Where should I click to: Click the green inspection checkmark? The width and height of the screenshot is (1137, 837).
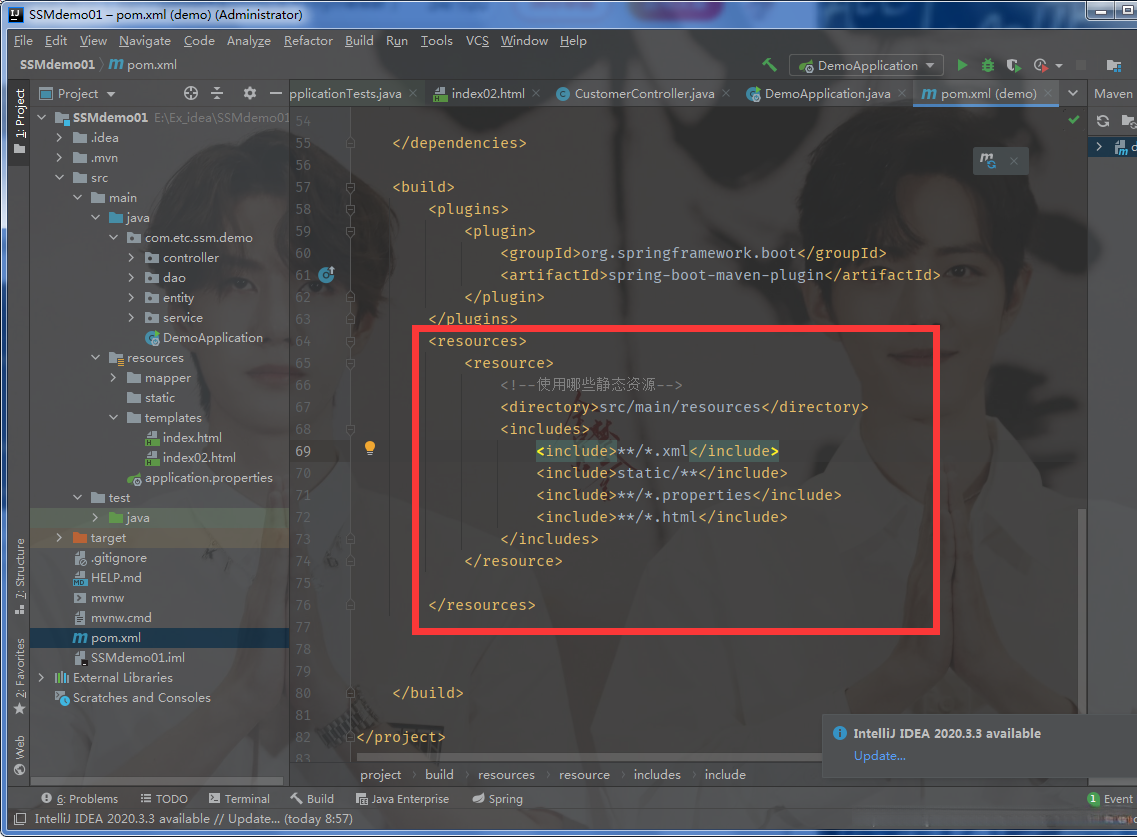coord(1073,120)
